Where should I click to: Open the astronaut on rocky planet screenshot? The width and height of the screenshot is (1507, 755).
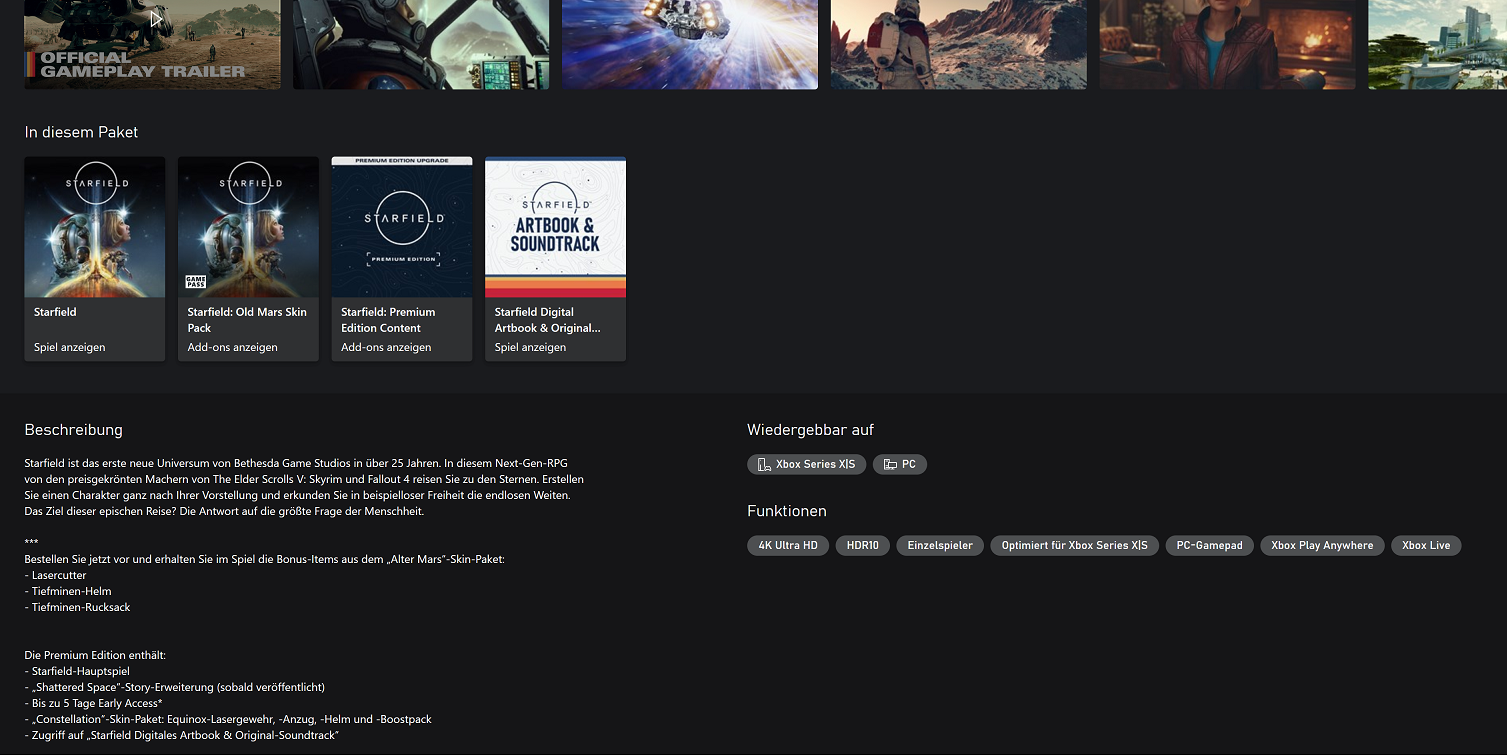pyautogui.click(x=959, y=44)
